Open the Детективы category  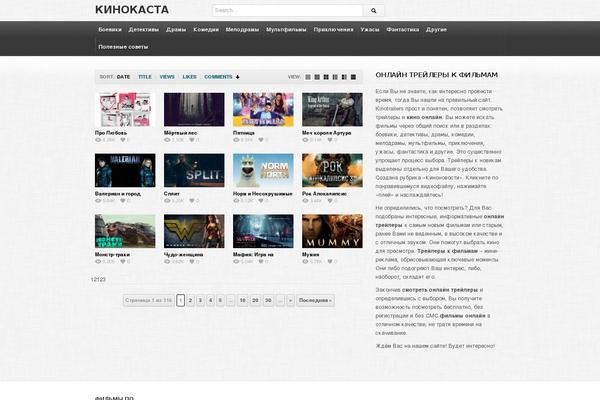point(143,29)
